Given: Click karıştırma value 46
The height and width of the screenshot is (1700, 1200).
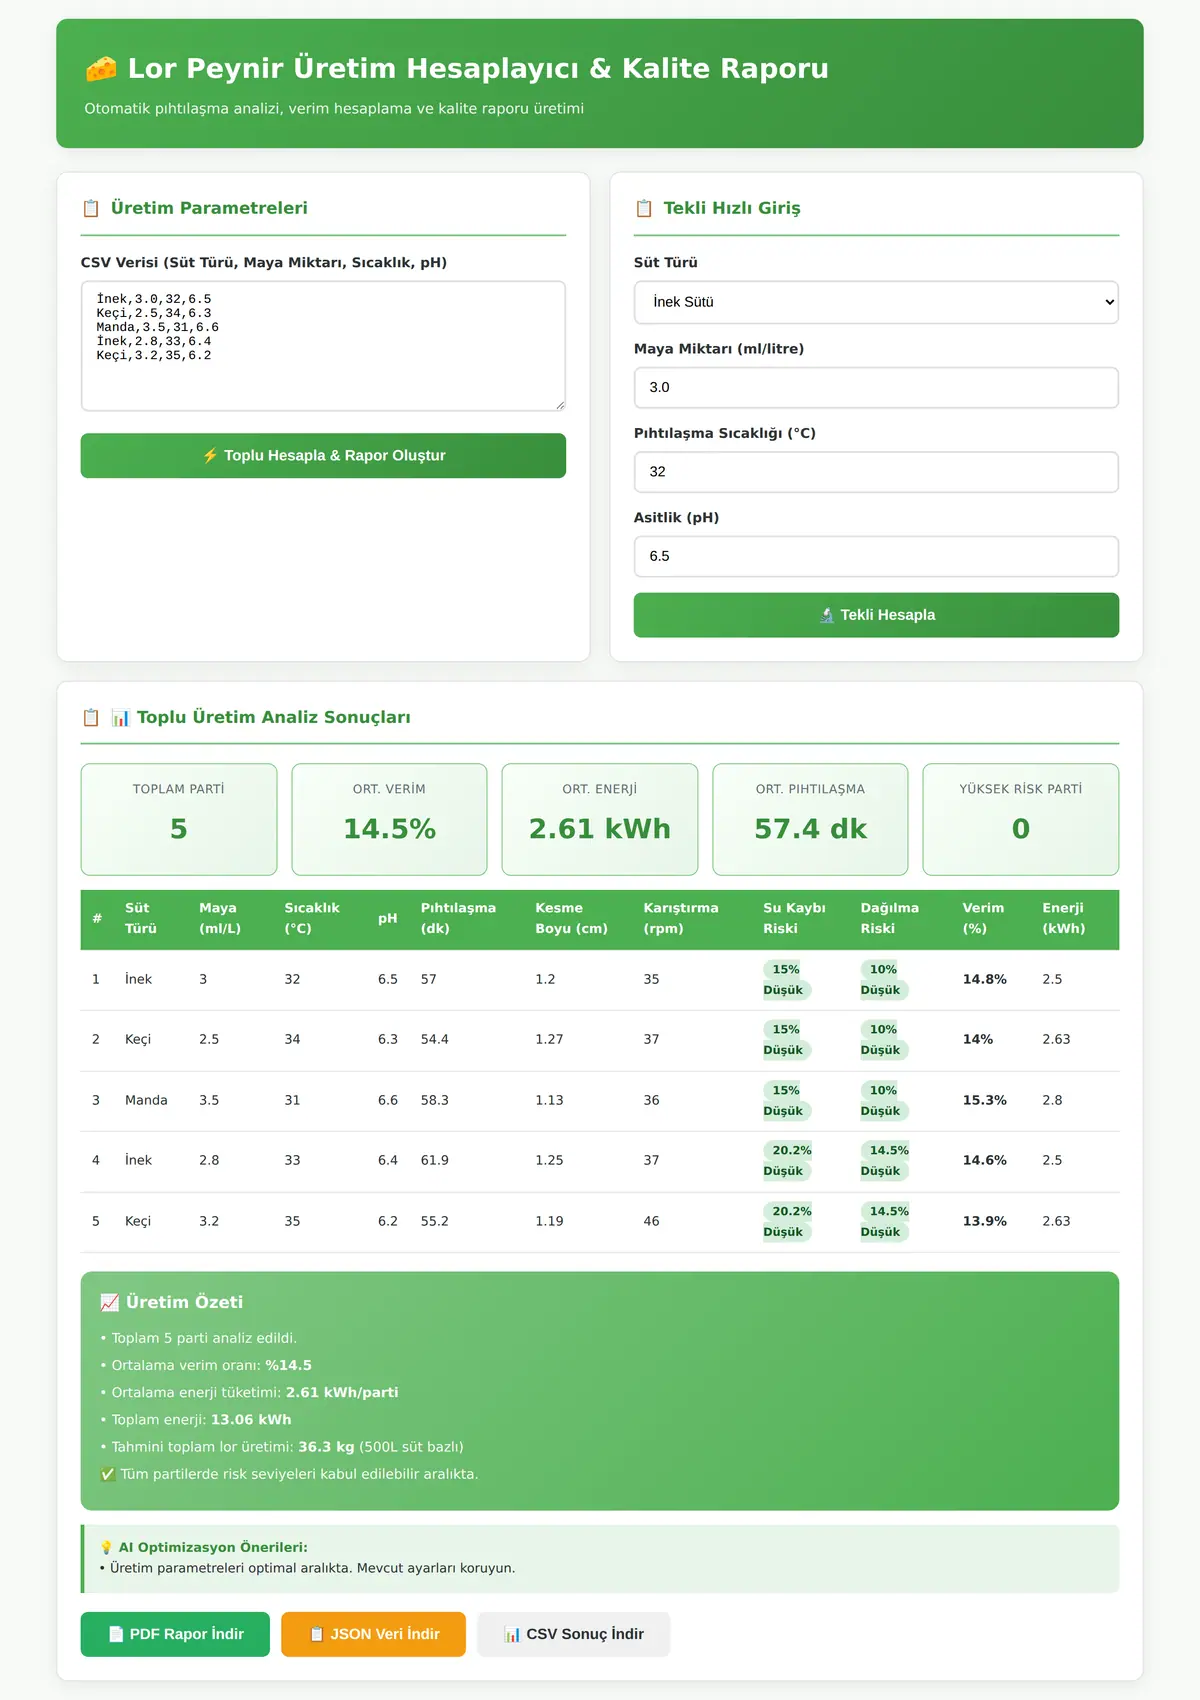Looking at the screenshot, I should (x=651, y=1221).
